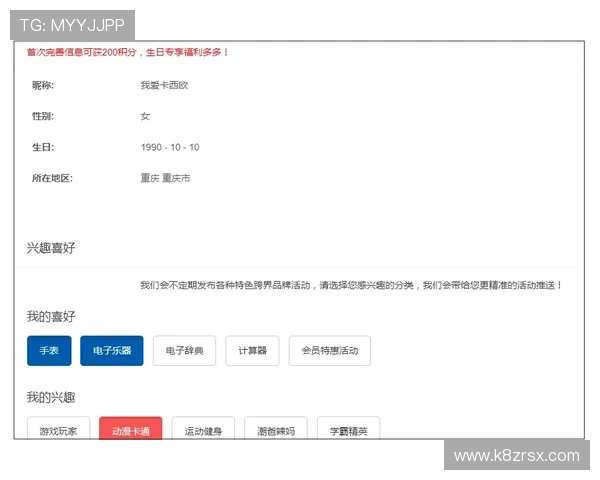
Task: Click the 兴趣喜好 section heading
Action: click(x=51, y=248)
